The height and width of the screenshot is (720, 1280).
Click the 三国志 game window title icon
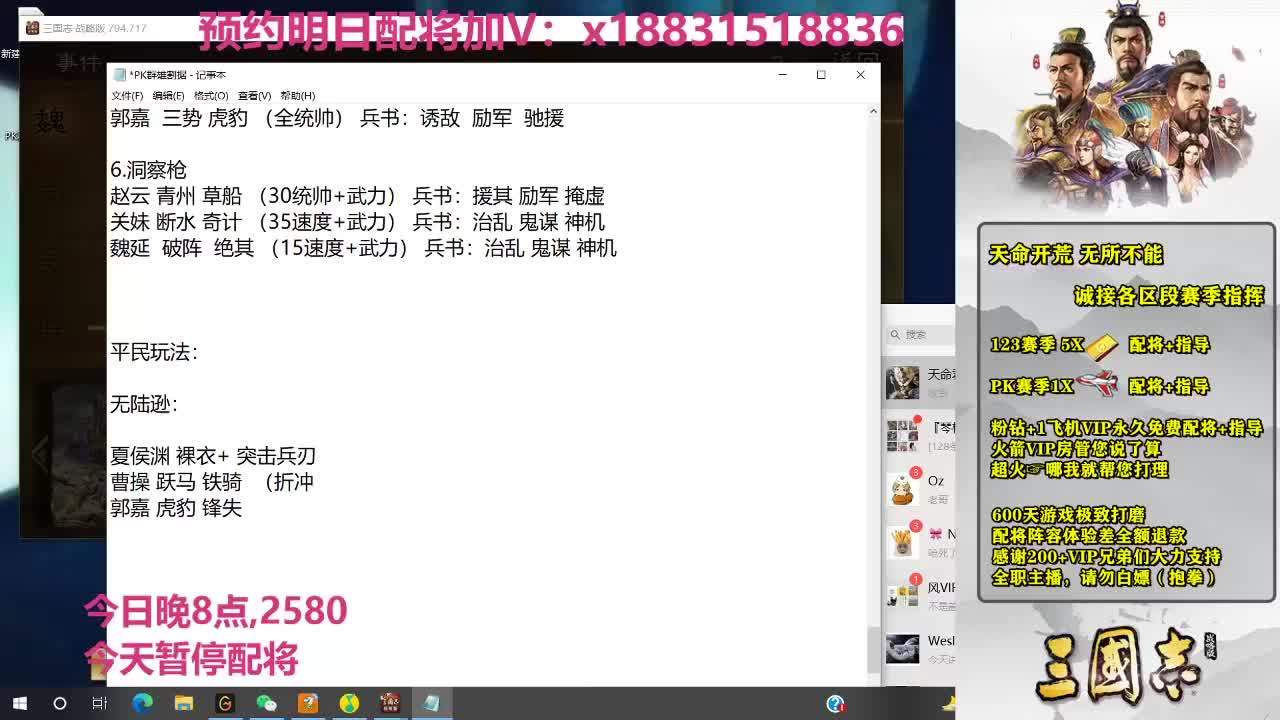pos(32,28)
